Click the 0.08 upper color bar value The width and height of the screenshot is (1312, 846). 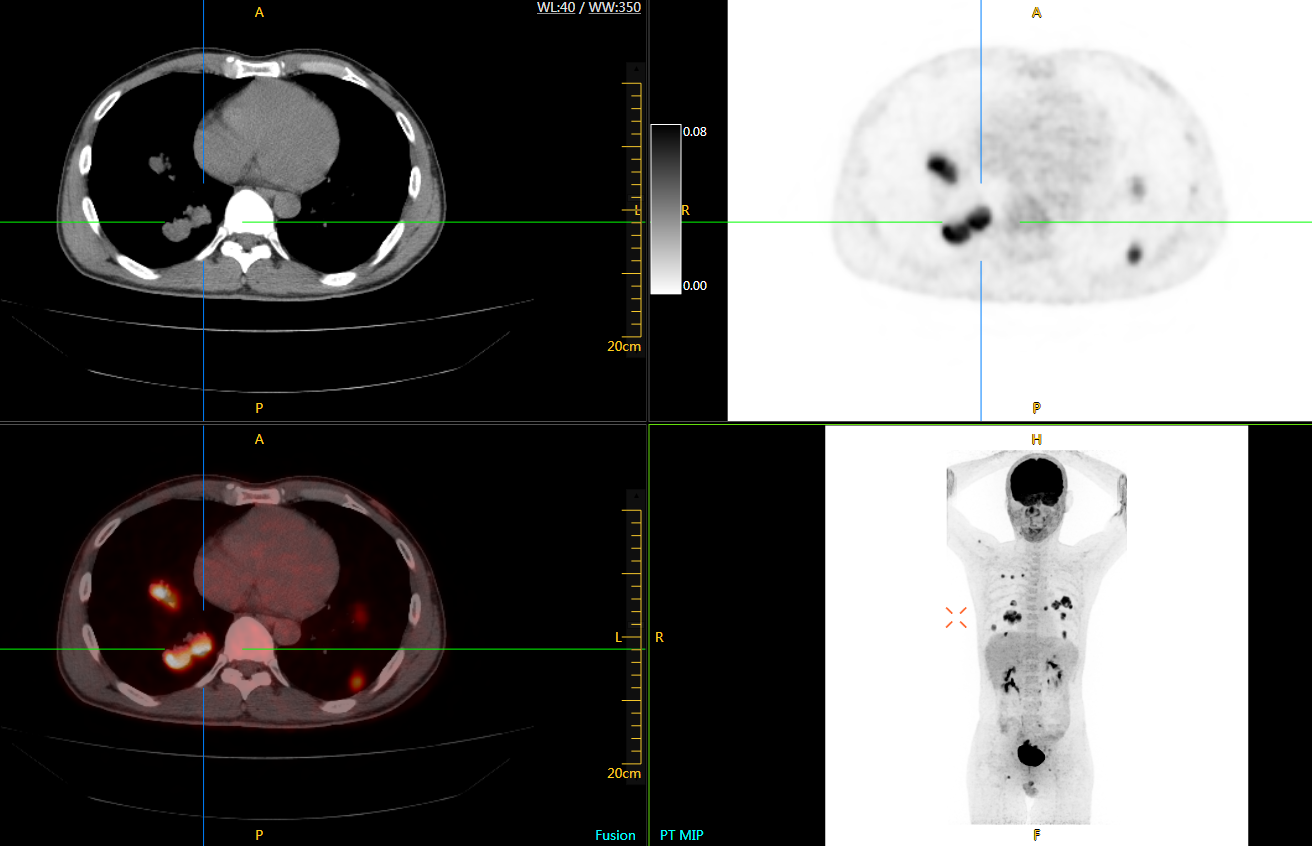(694, 131)
